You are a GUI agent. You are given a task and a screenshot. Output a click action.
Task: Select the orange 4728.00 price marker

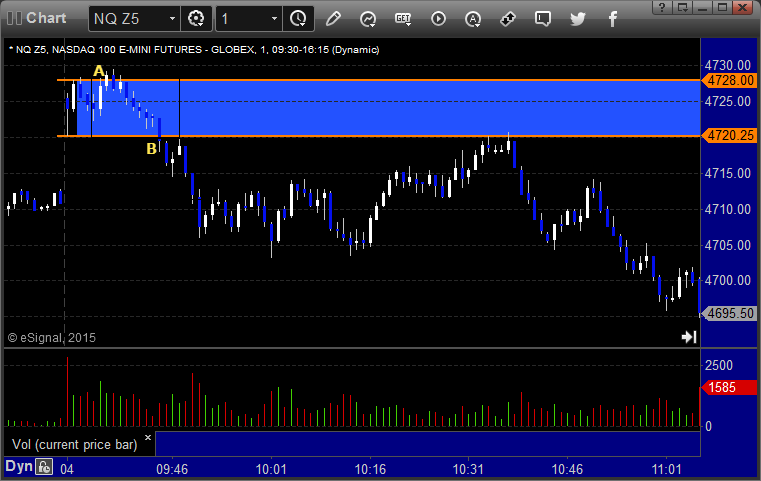pyautogui.click(x=729, y=81)
